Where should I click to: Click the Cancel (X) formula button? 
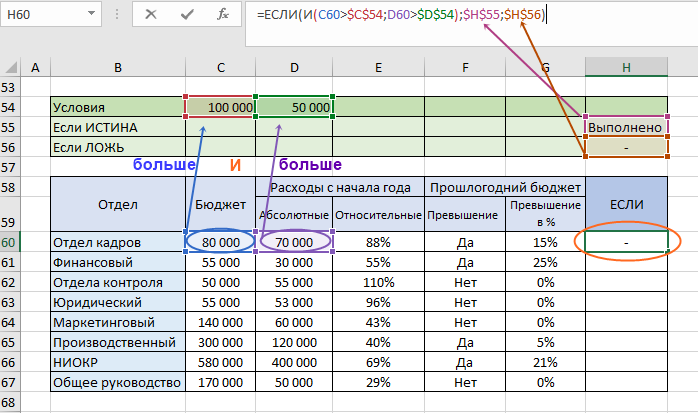[150, 15]
